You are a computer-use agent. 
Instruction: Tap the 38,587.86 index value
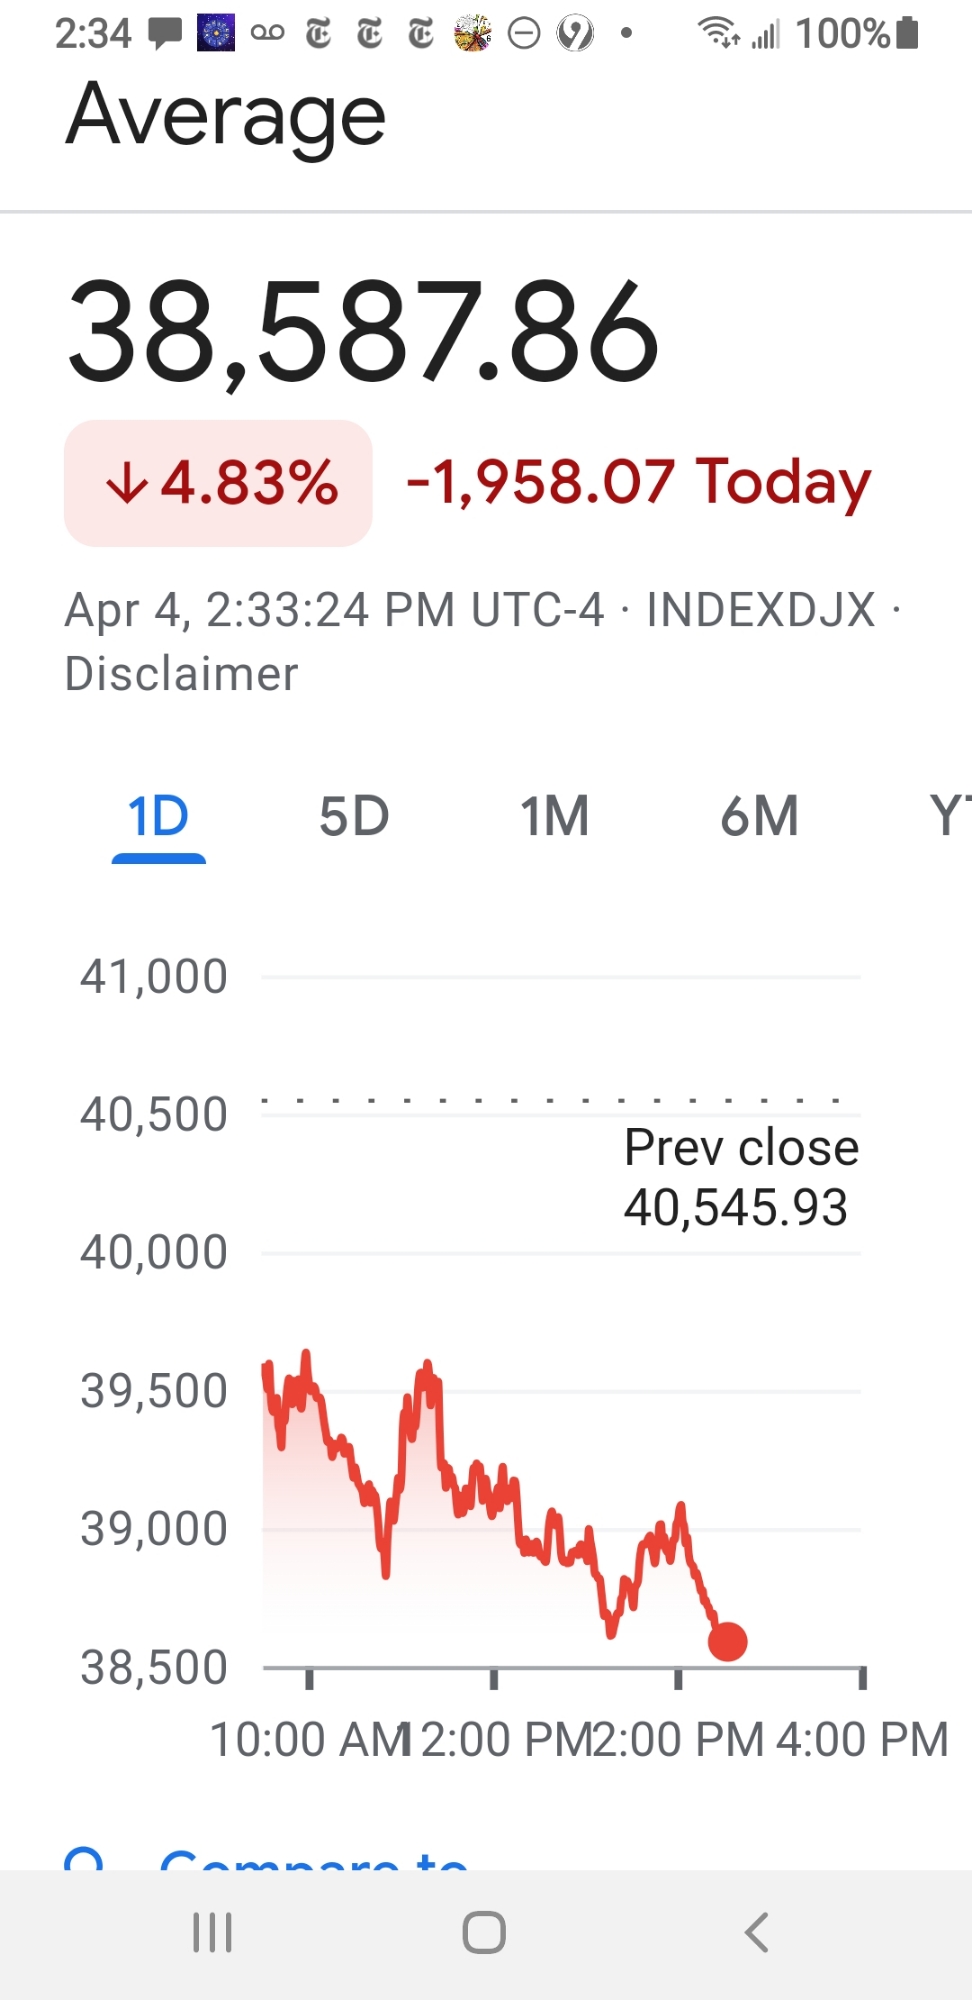[363, 333]
